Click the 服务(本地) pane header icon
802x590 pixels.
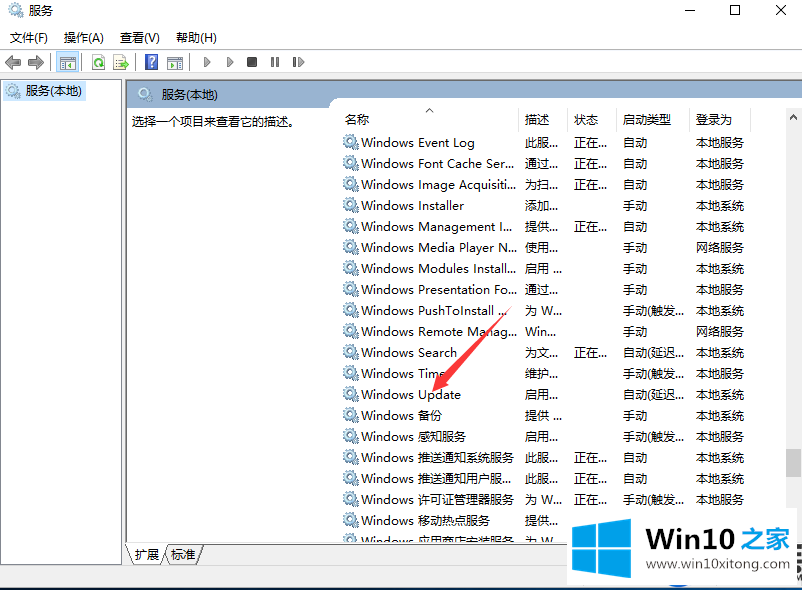145,95
